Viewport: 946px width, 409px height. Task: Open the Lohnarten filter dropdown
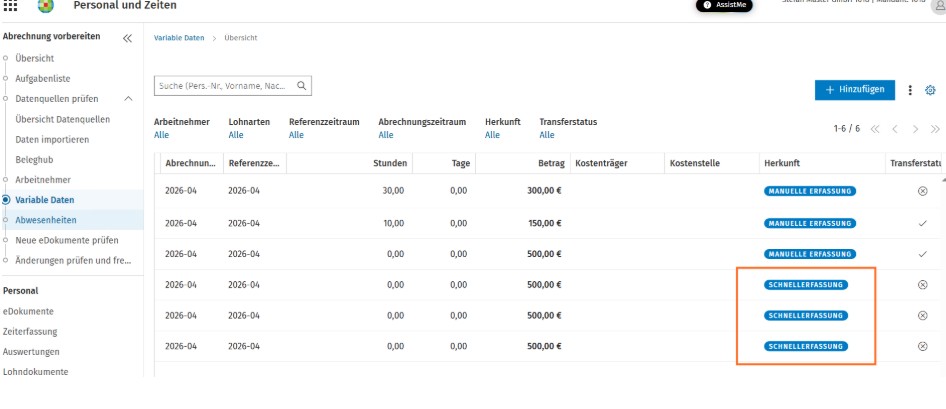[x=236, y=135]
